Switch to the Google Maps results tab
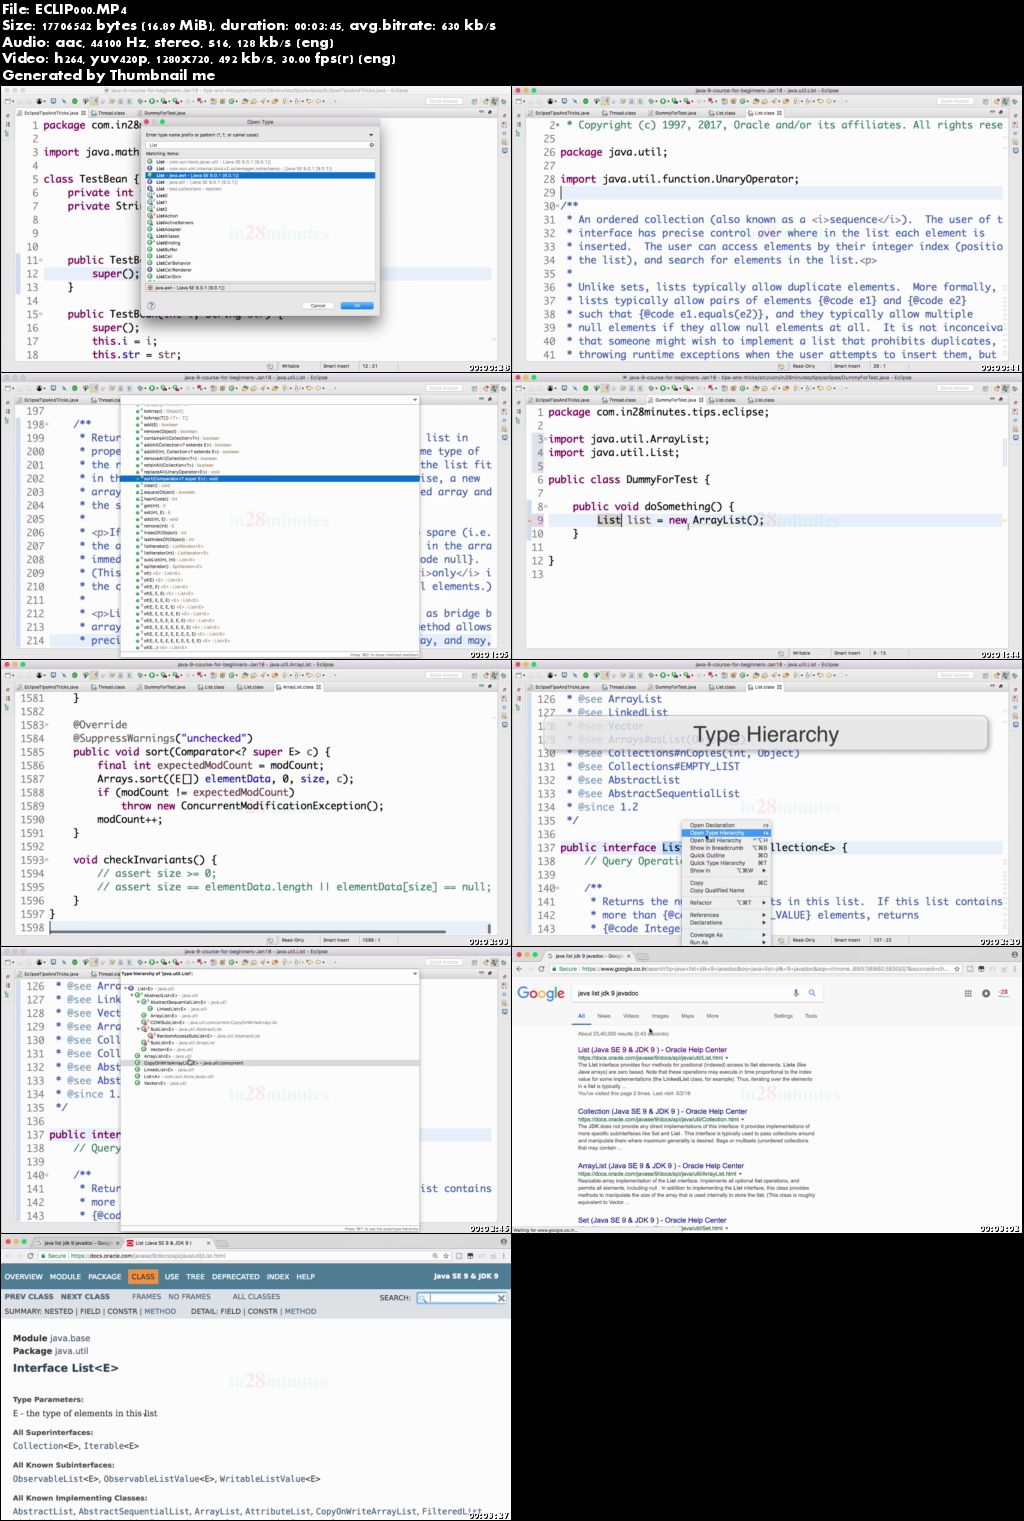1024x1521 pixels. (688, 1016)
